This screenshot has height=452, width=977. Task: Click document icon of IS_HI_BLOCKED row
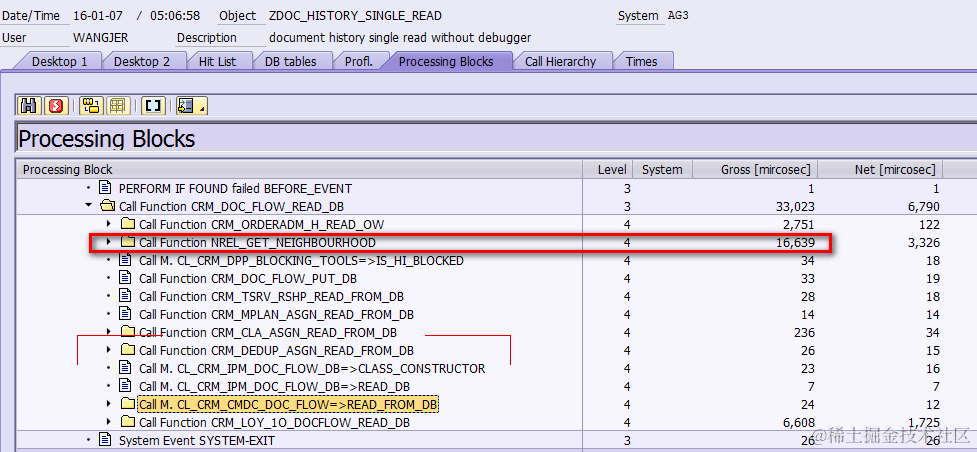[125, 260]
